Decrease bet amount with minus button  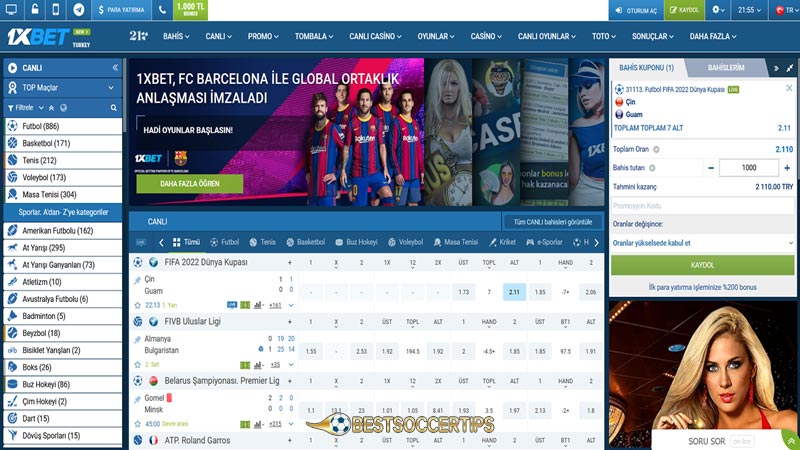coord(711,168)
